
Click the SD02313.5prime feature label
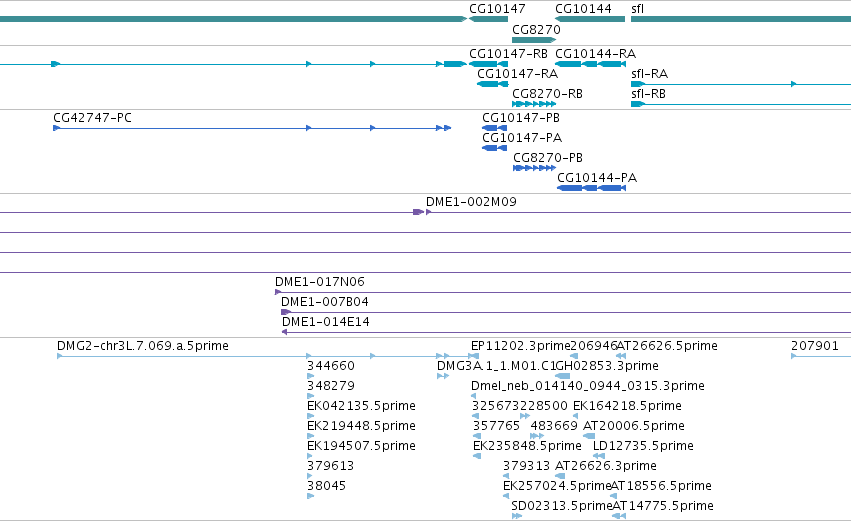(x=562, y=506)
